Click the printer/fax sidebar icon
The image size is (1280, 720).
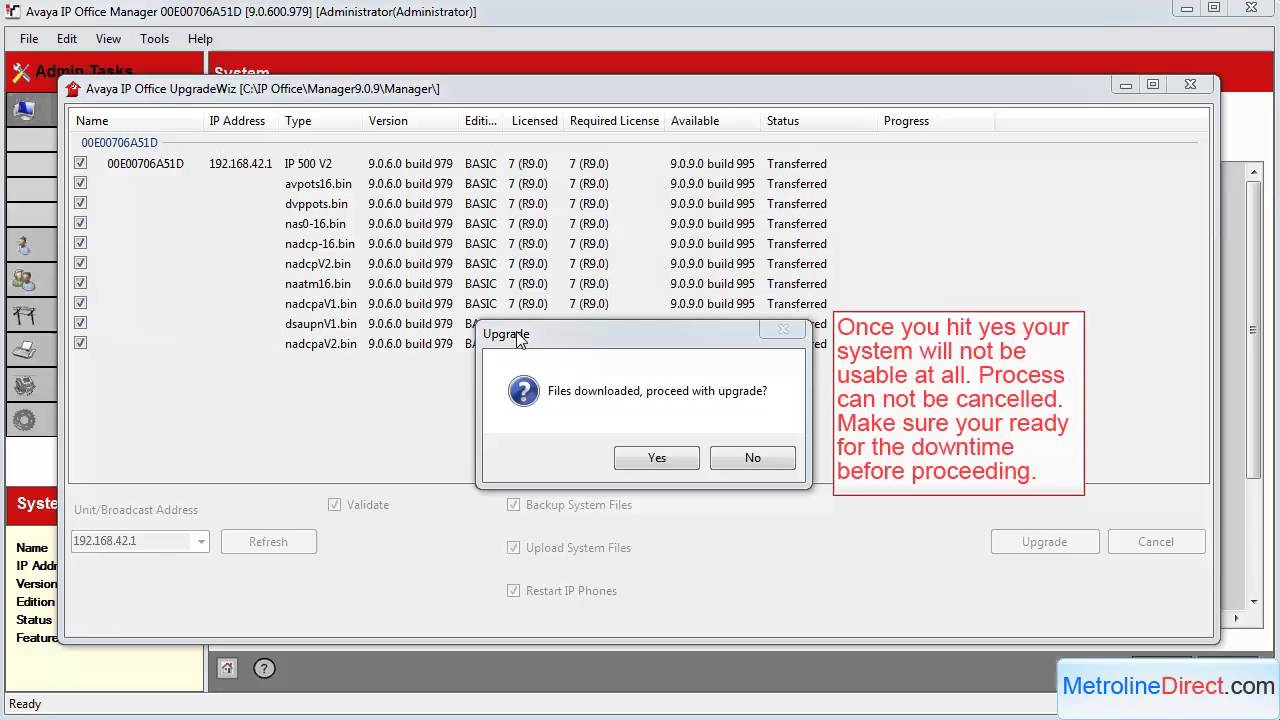coord(24,350)
